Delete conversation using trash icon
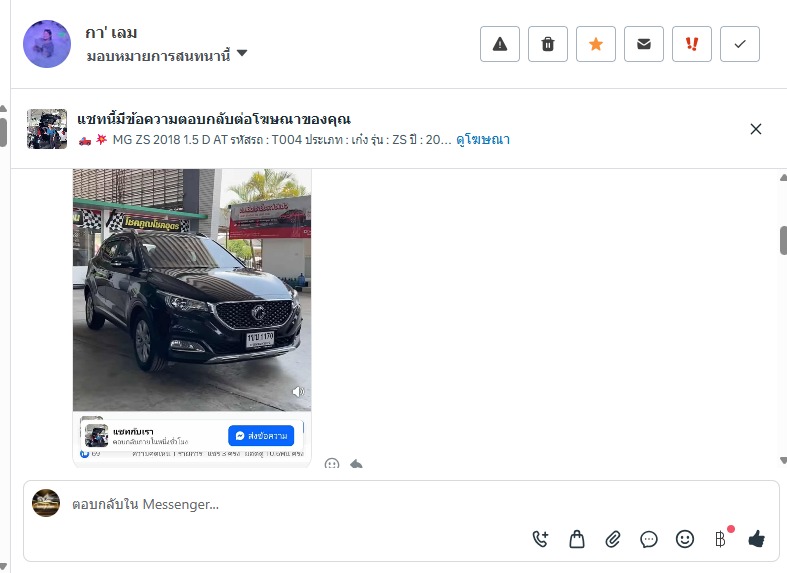Screen dimensions: 787x573 pyautogui.click(x=548, y=44)
